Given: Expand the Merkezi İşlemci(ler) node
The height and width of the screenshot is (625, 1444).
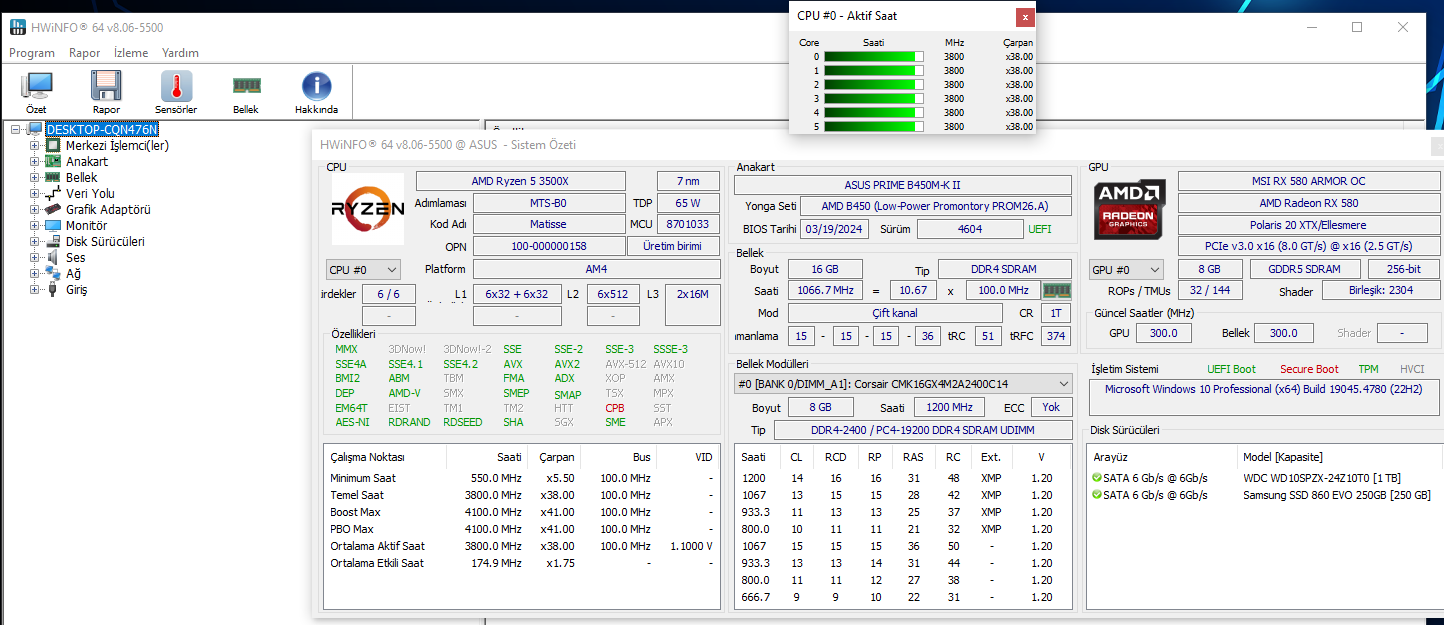Looking at the screenshot, I should coord(34,145).
